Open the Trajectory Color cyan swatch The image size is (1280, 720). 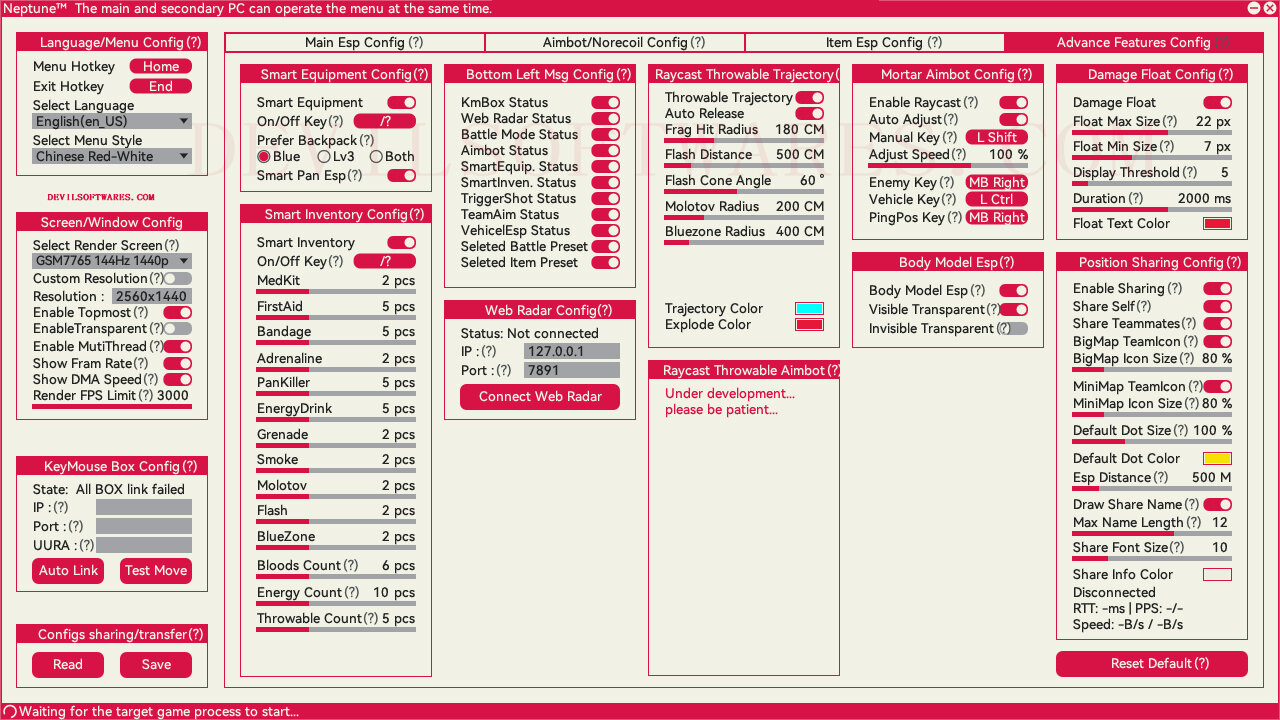[x=809, y=309]
